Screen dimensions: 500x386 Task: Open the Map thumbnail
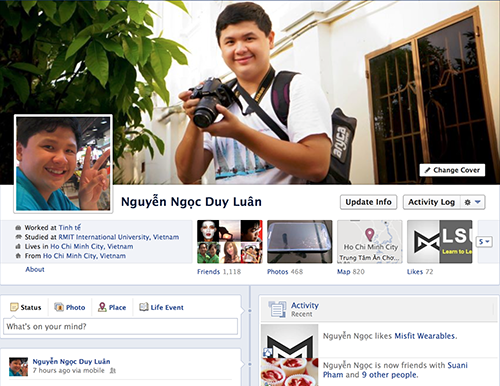pyautogui.click(x=370, y=242)
